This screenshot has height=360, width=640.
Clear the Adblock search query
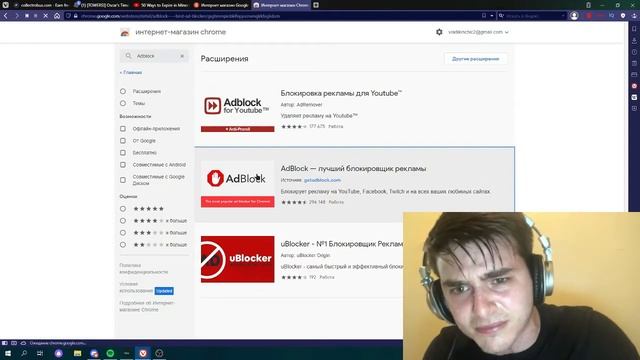tap(182, 56)
